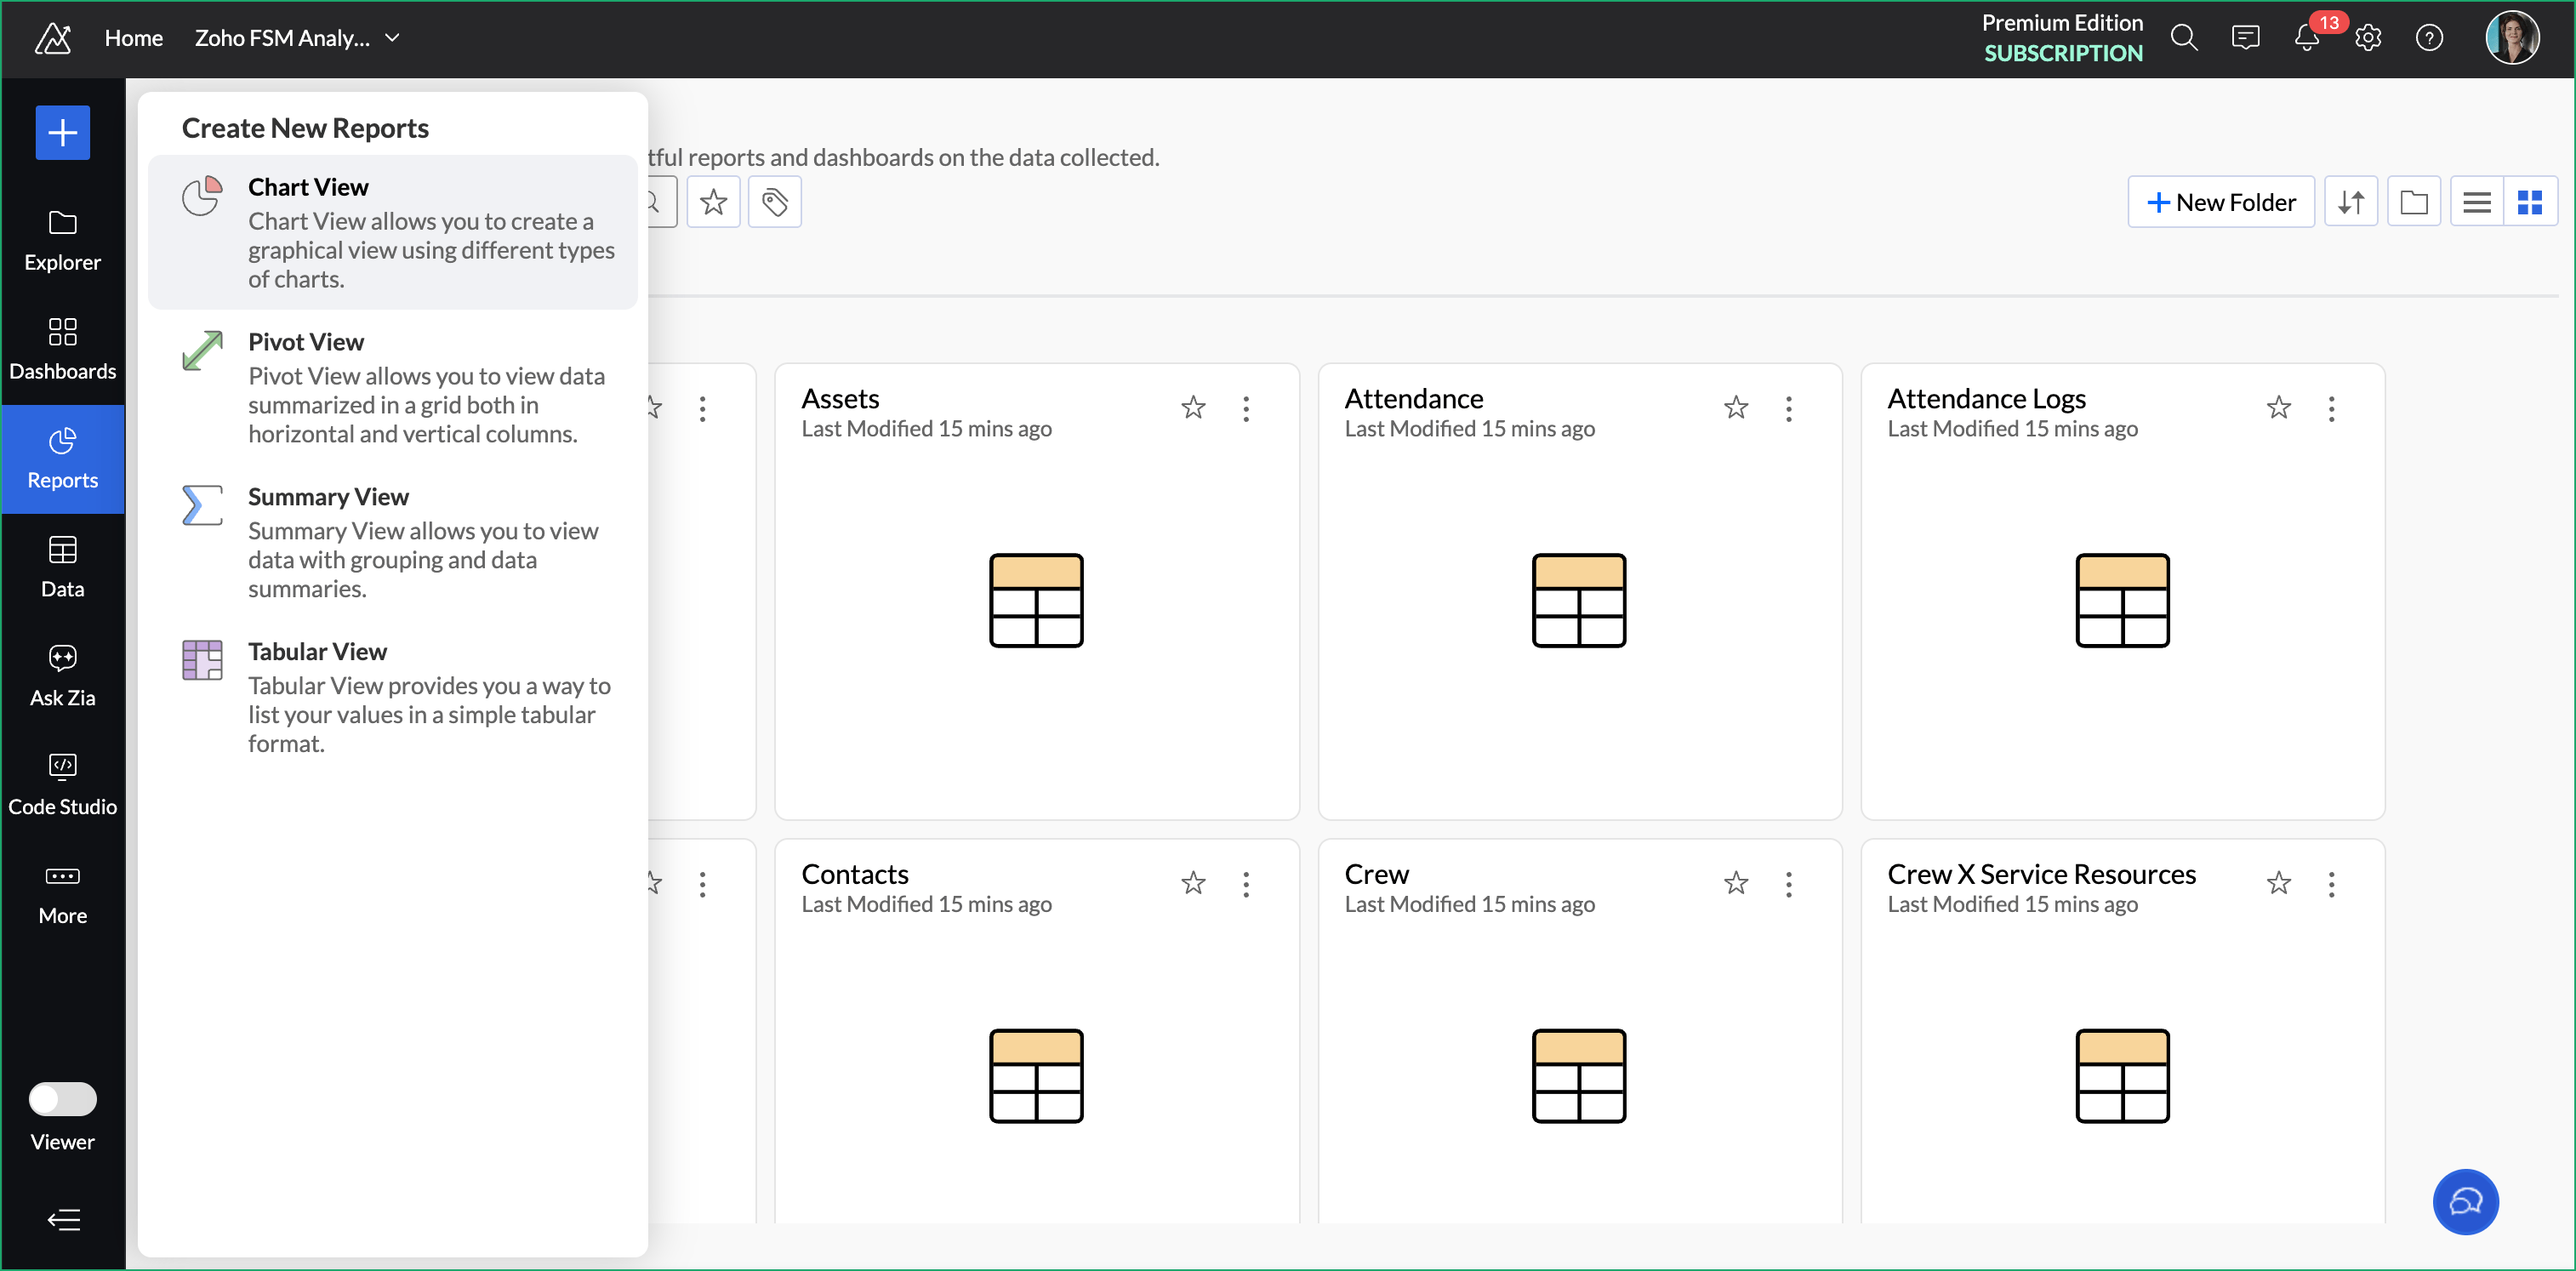Click the blue plus create button
Screen dimensions: 2576x1271
click(x=62, y=132)
